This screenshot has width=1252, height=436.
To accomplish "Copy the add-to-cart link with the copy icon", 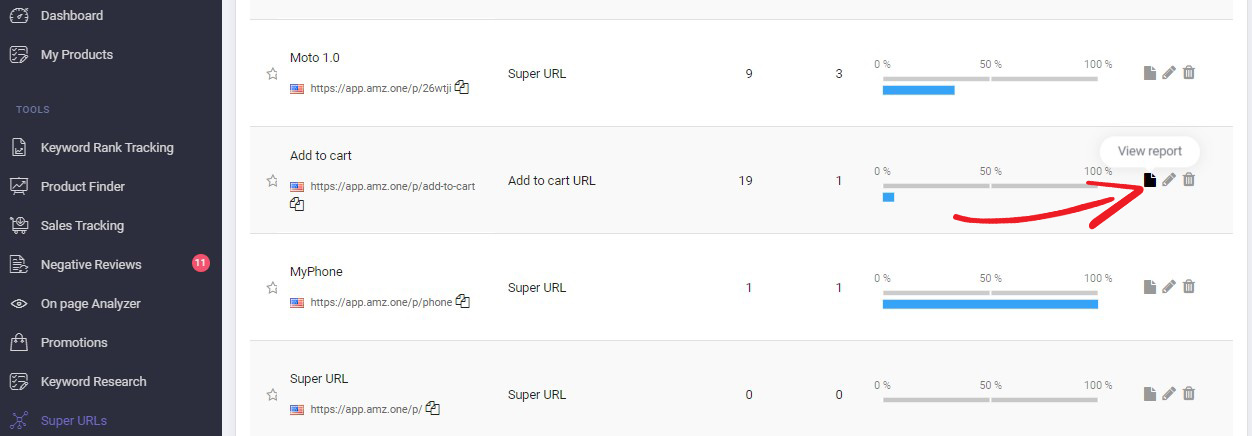I will click(x=297, y=204).
